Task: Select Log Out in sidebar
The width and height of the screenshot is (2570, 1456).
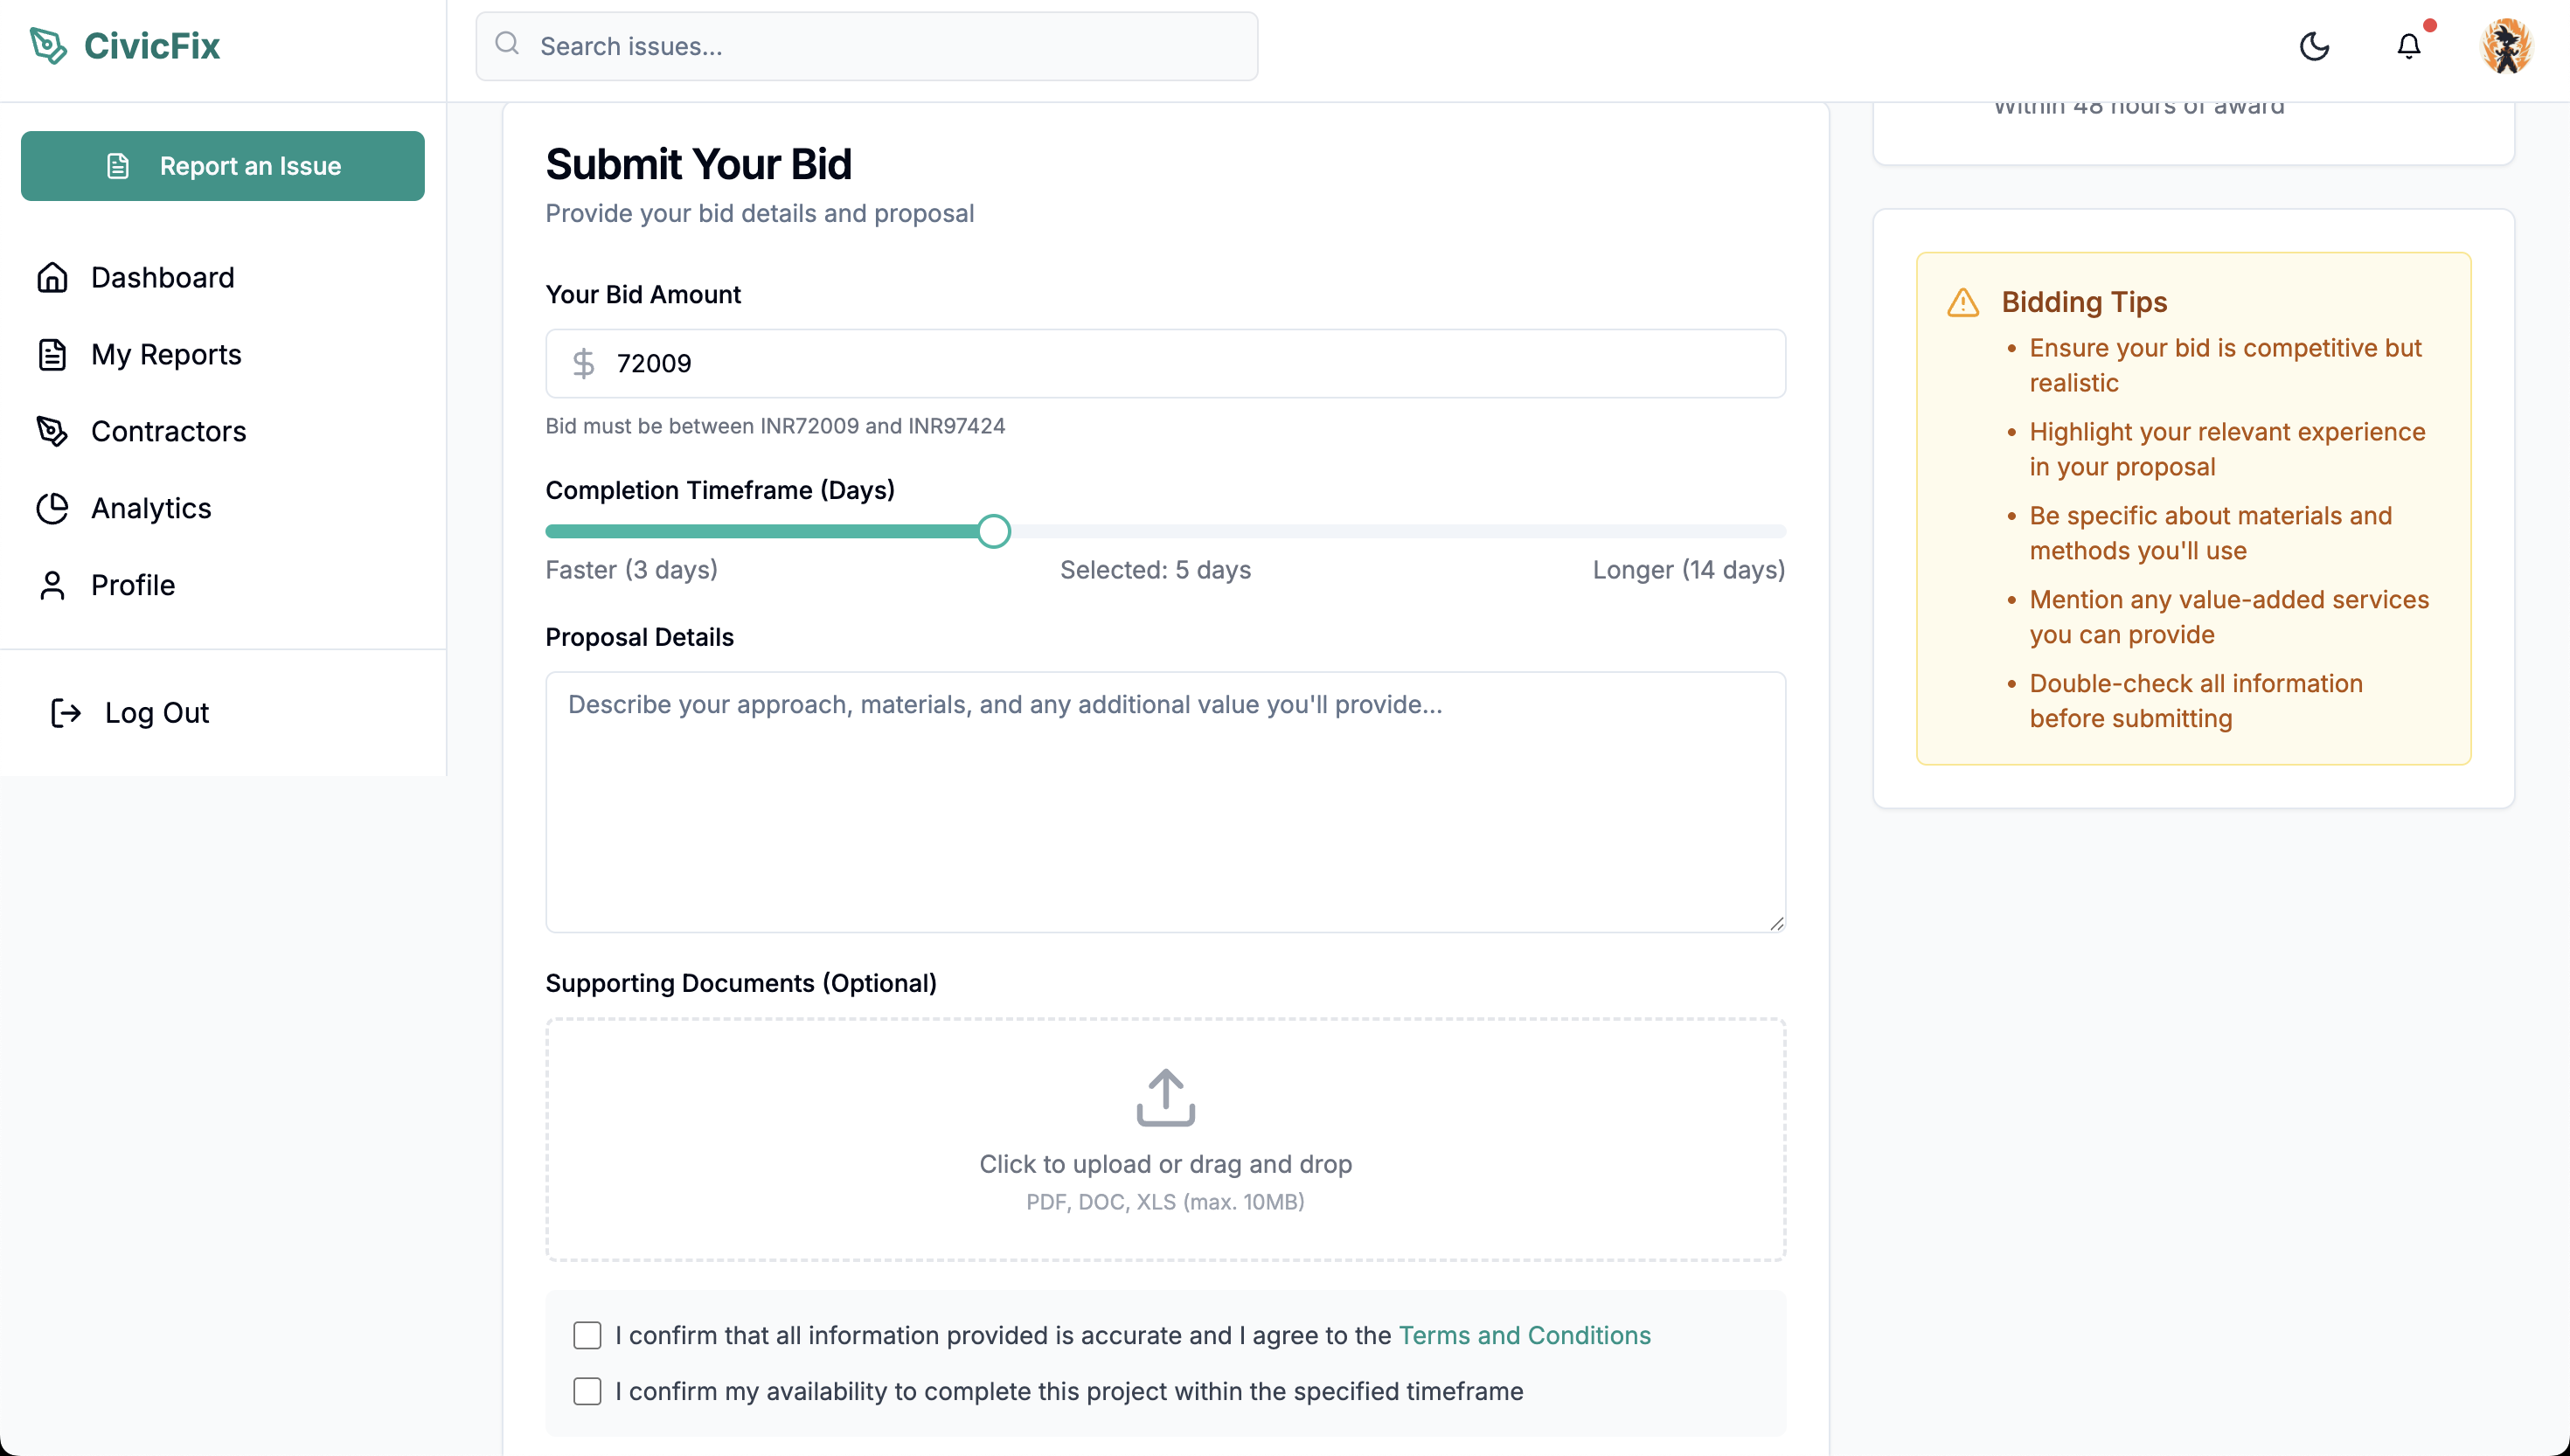Action: 156,713
